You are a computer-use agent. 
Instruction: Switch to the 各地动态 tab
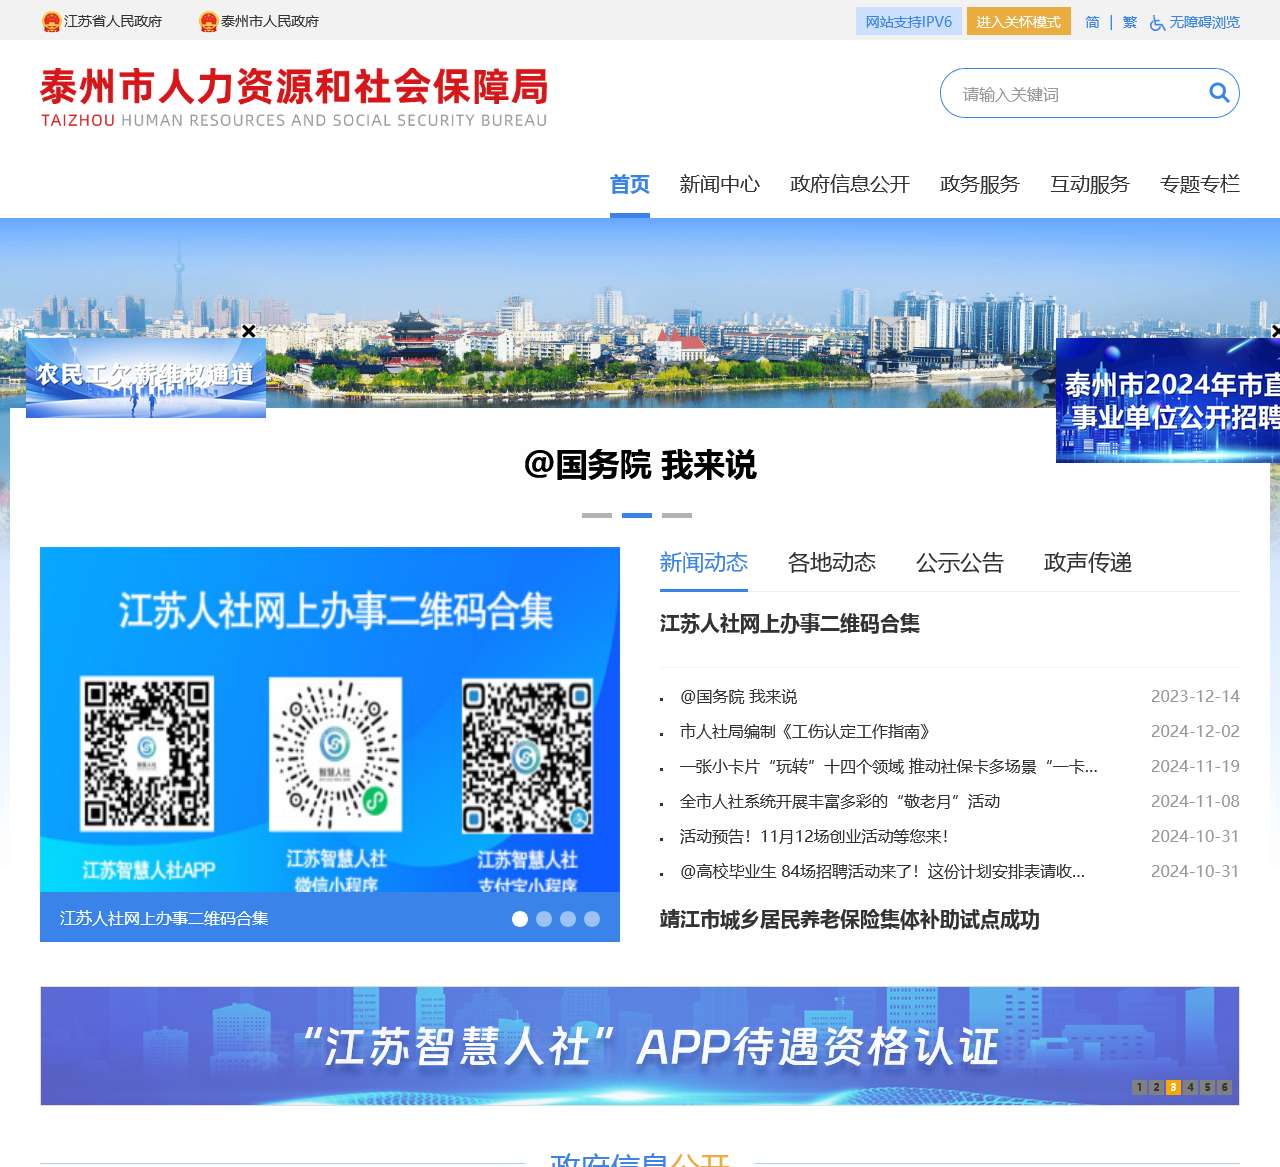pyautogui.click(x=832, y=563)
